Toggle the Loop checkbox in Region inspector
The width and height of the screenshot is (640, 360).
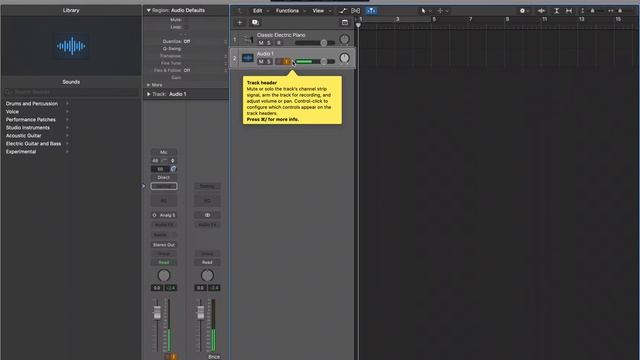tap(186, 27)
